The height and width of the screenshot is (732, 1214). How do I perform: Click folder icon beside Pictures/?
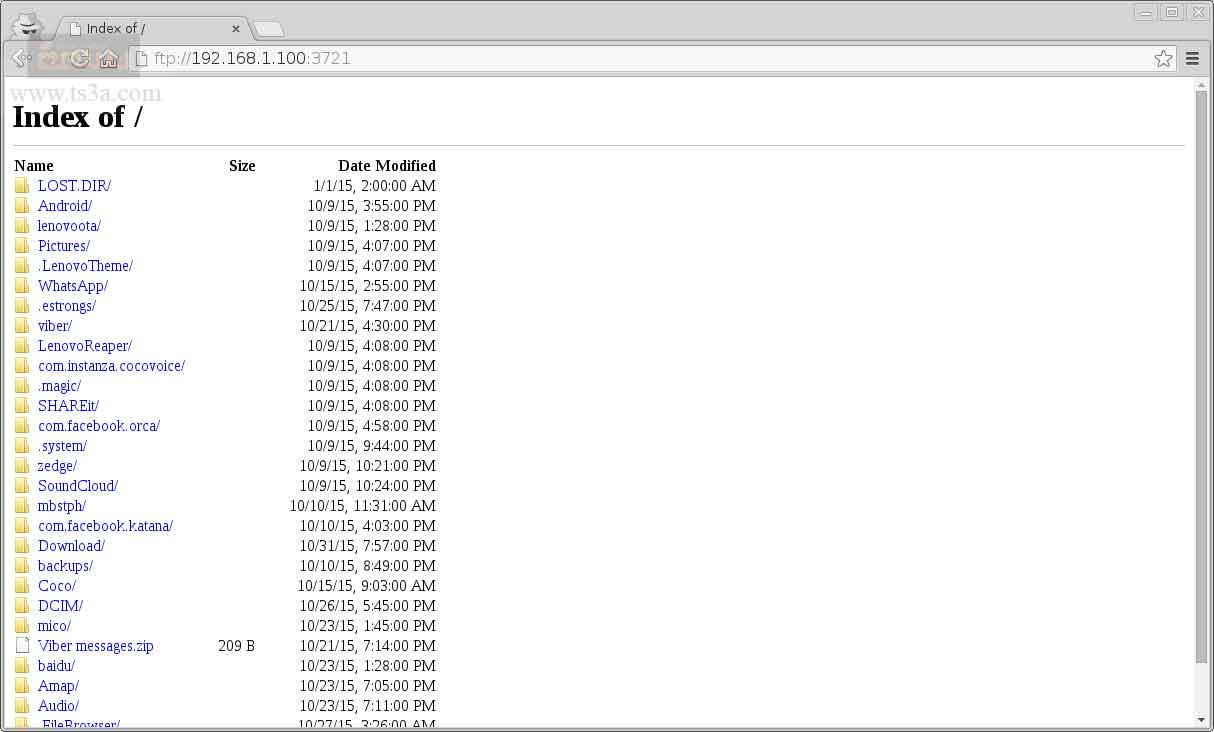(x=22, y=246)
